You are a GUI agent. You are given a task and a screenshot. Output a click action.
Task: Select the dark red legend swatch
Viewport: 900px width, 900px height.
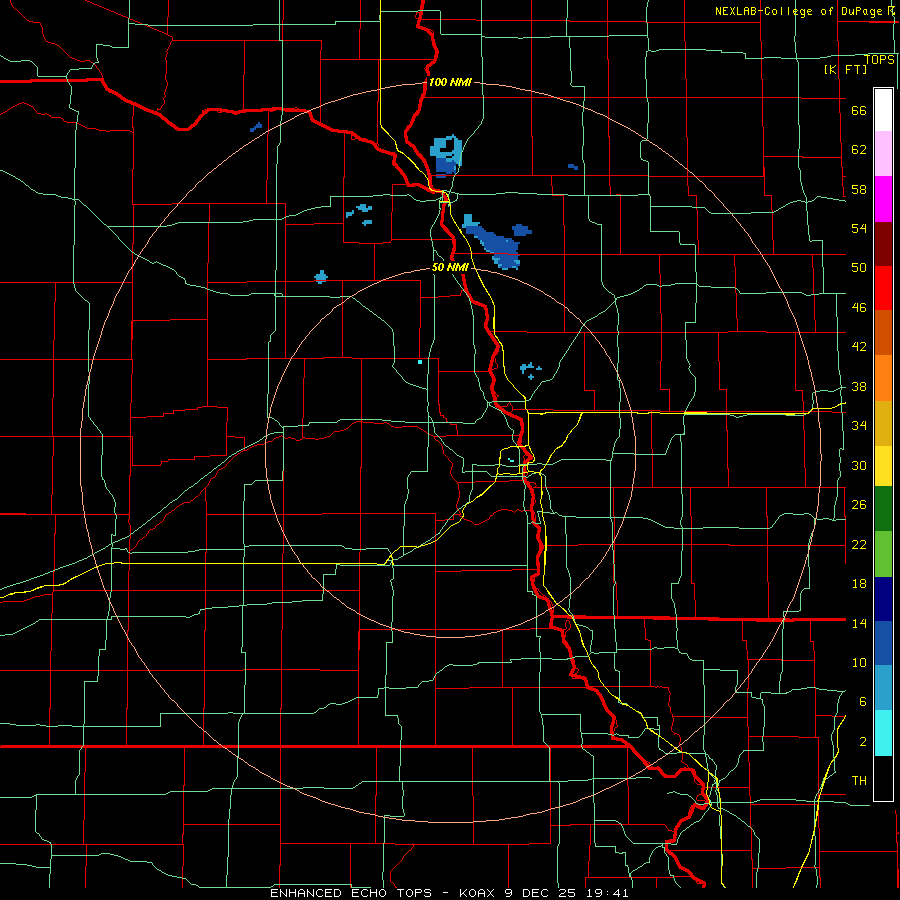click(x=883, y=244)
